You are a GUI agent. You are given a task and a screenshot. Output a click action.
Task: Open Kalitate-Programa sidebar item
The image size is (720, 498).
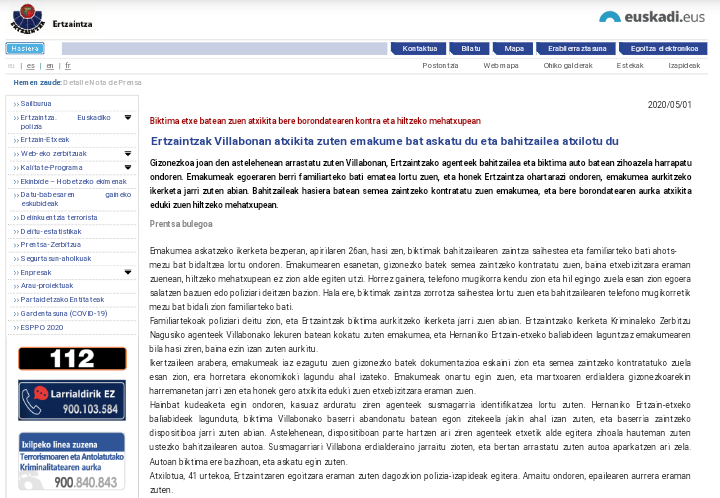(51, 168)
